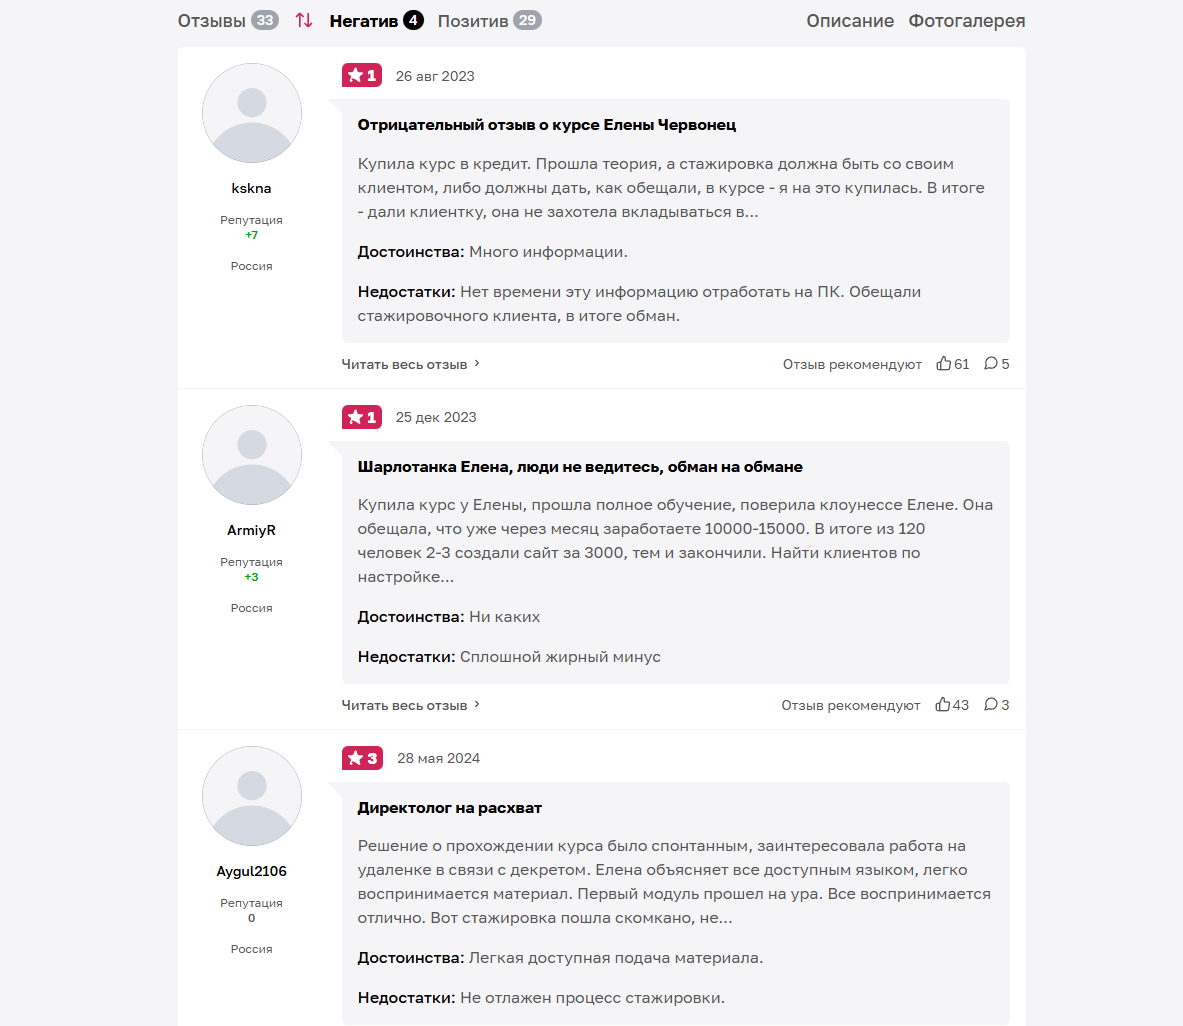
Task: Select the 3-star badge on Aygul2106's review
Action: 361,758
